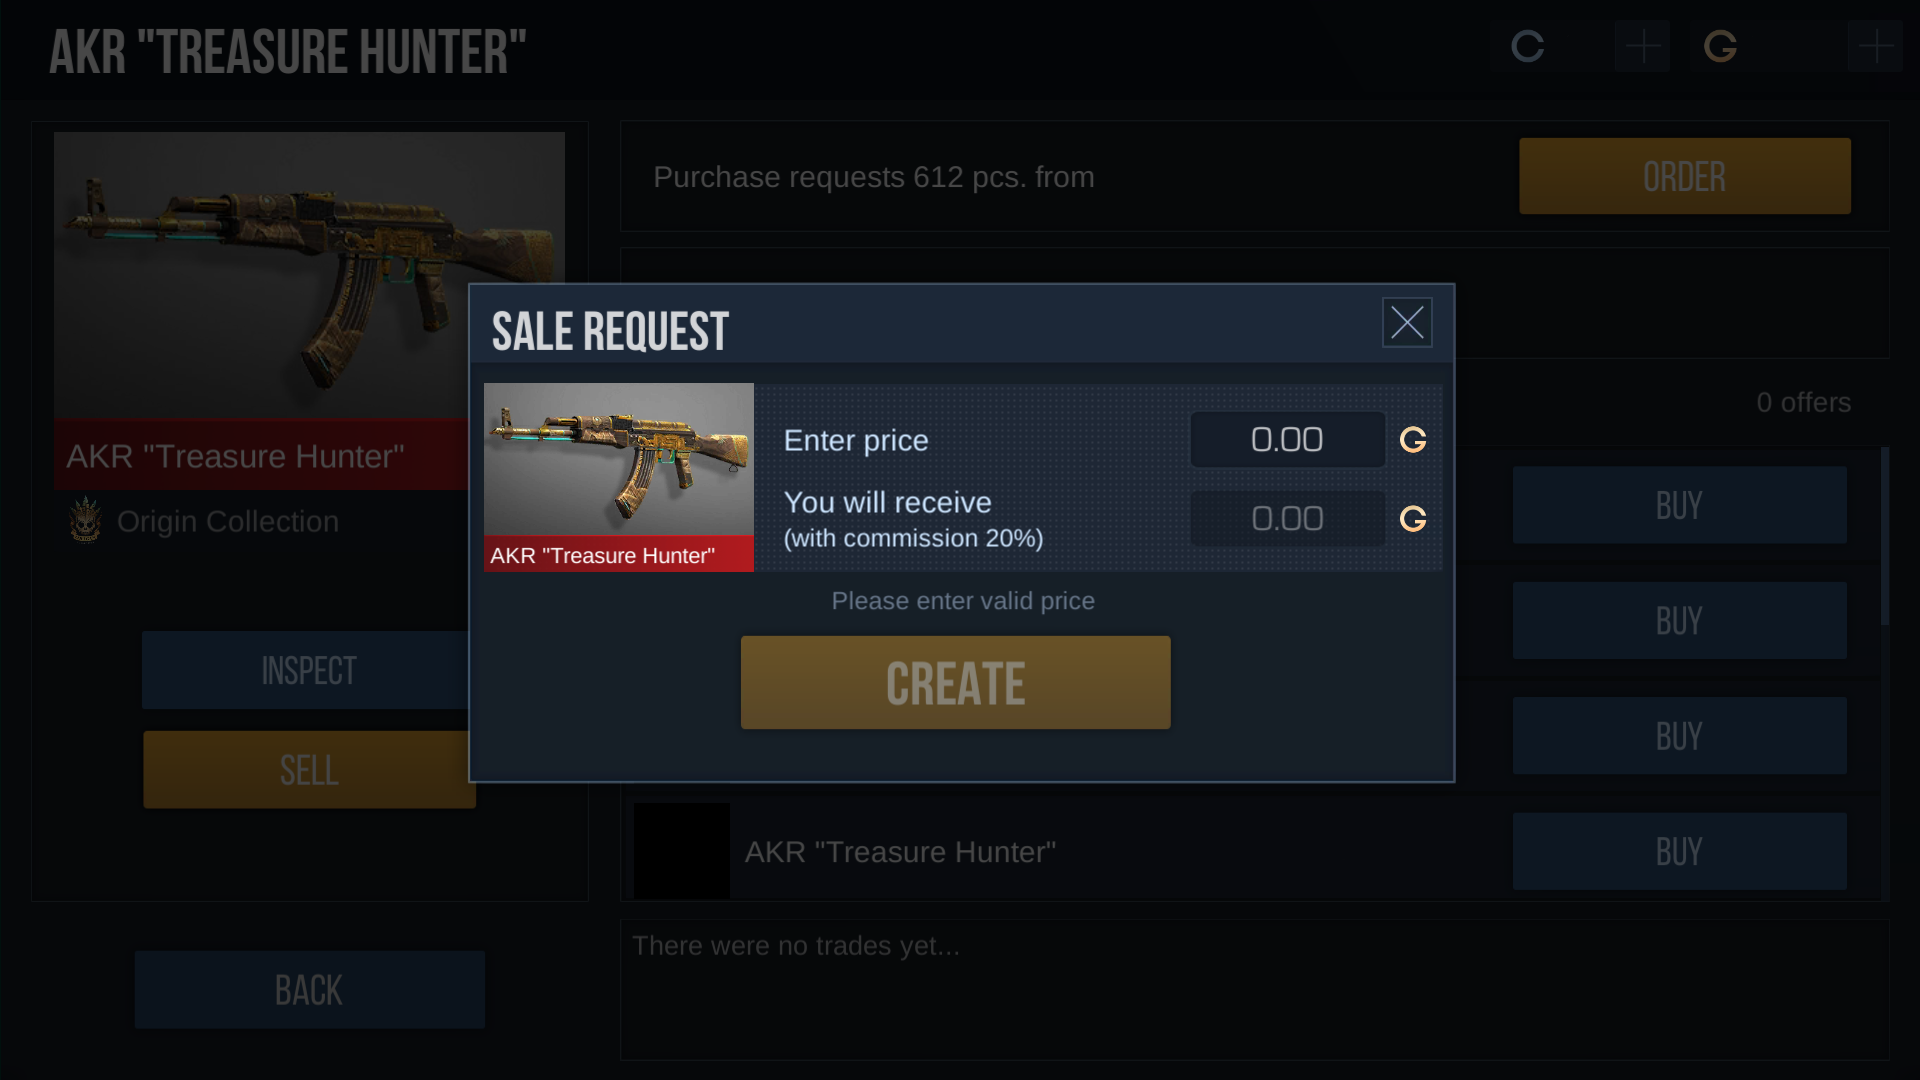Click the INSPECT button

tap(306, 670)
